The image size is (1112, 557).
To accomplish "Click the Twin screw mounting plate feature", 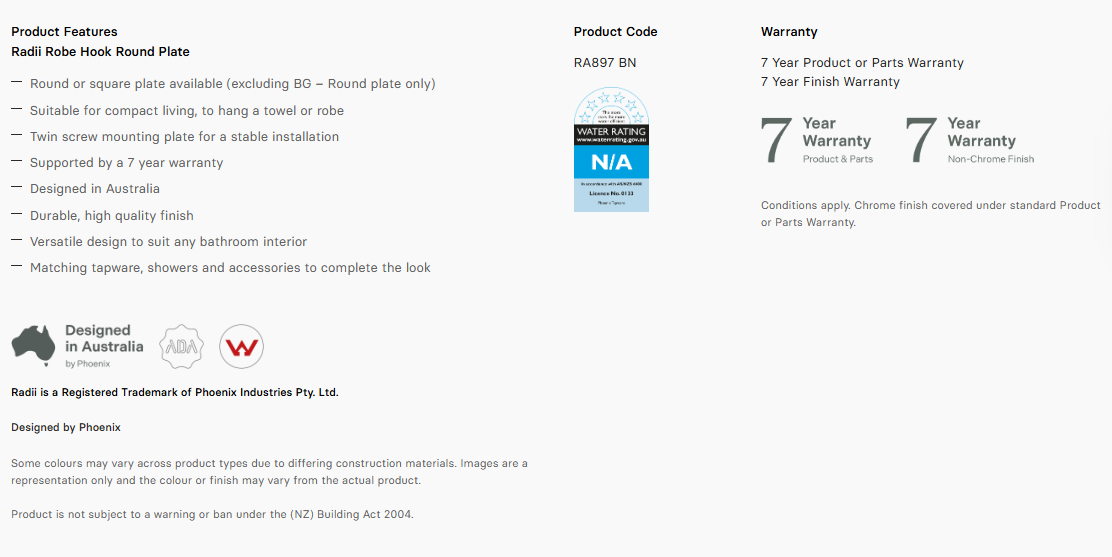I will click(184, 137).
